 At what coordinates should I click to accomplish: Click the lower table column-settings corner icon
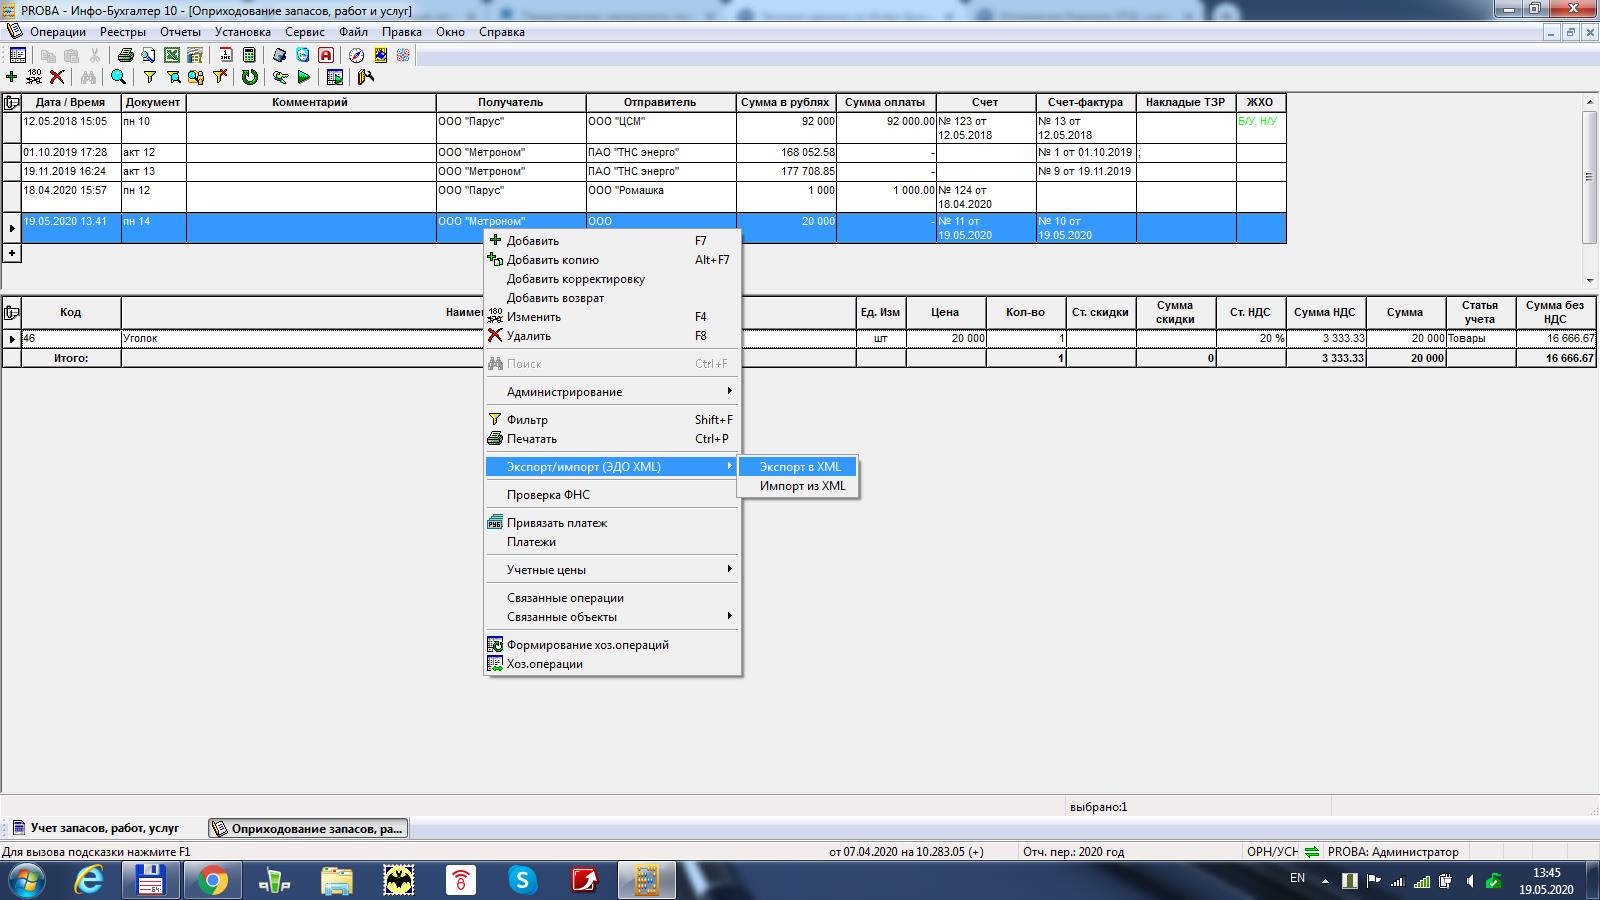click(x=11, y=312)
